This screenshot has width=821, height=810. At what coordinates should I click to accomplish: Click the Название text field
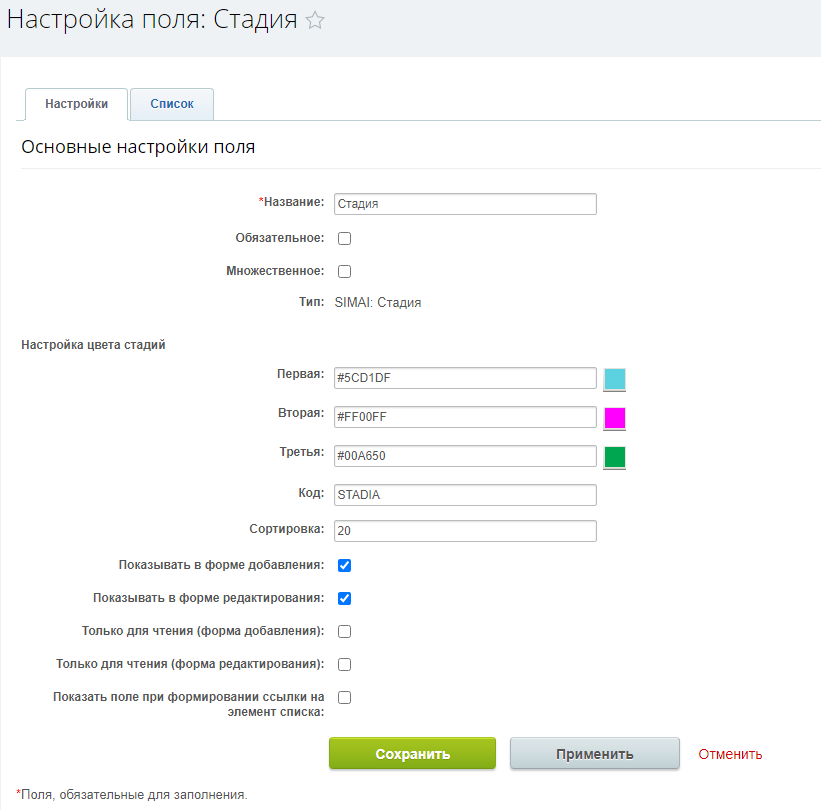(465, 204)
